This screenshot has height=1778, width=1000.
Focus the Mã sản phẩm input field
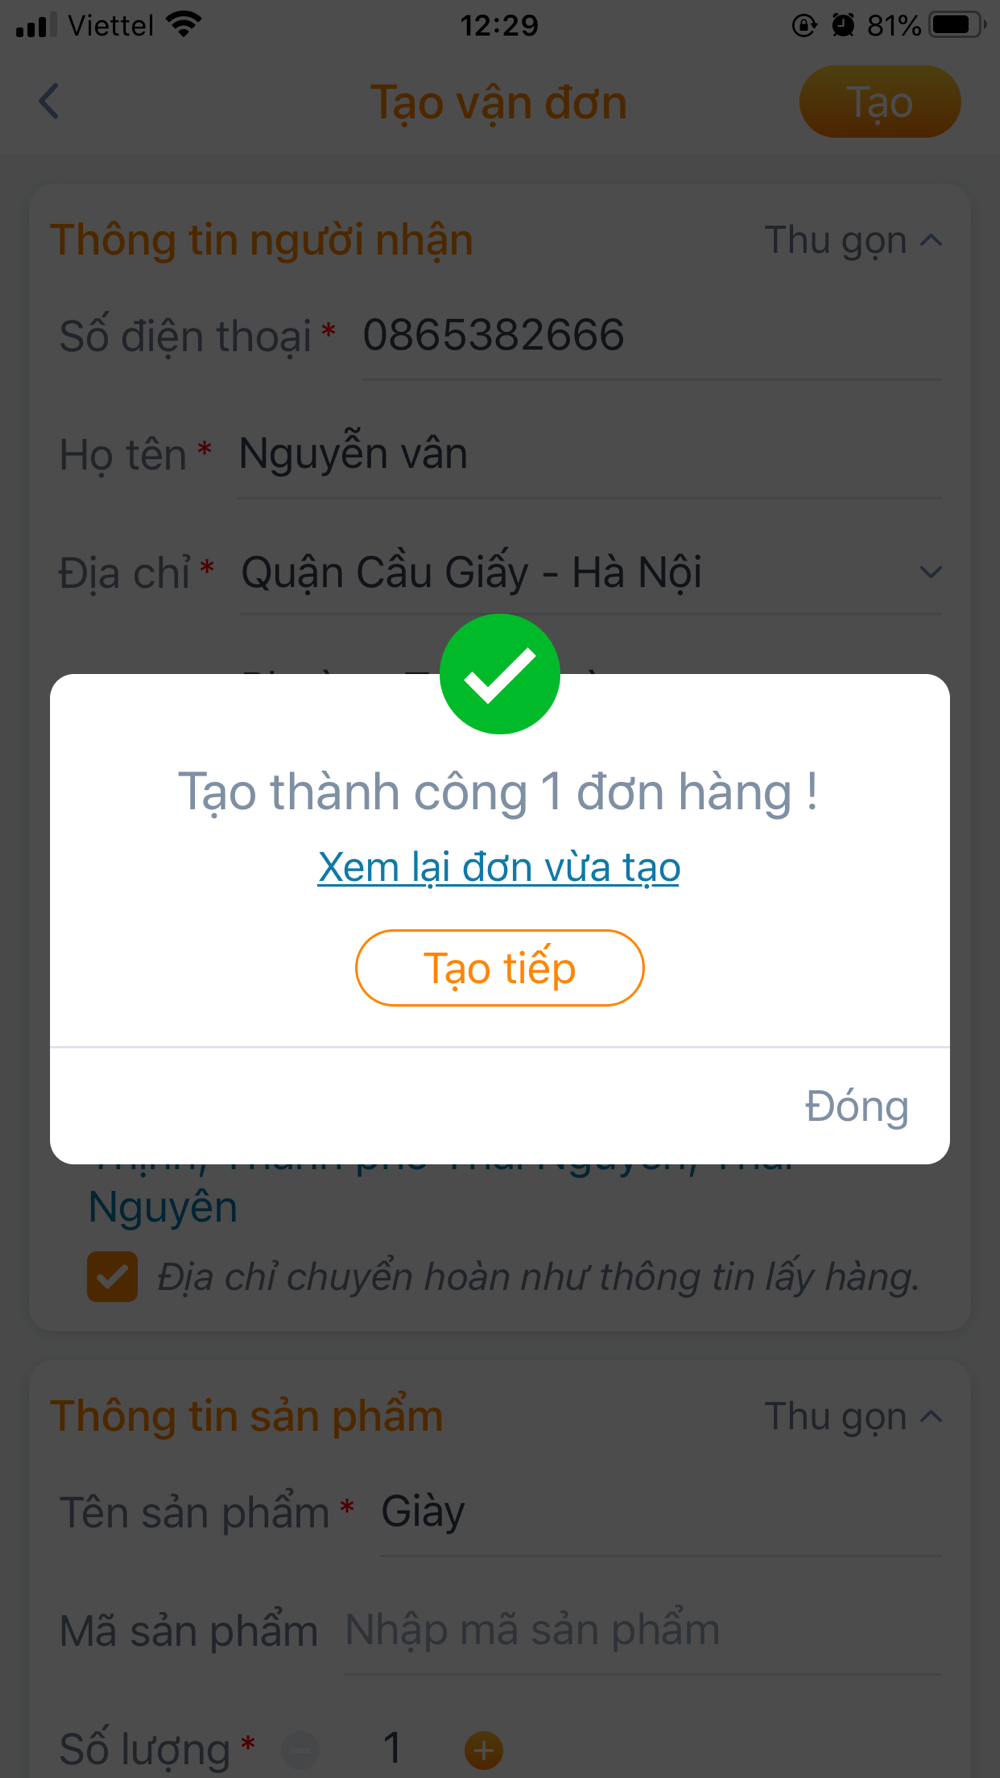click(643, 1630)
